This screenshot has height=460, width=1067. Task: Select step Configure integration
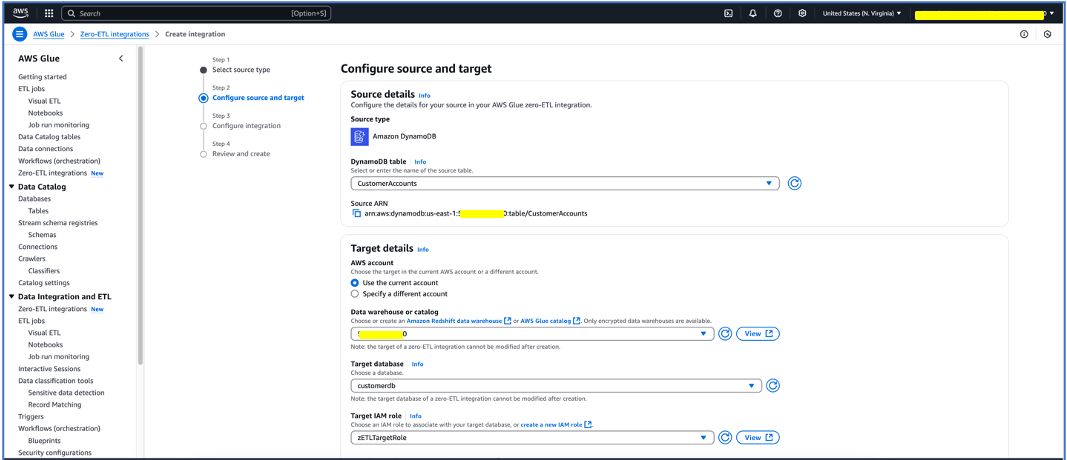click(x=246, y=126)
